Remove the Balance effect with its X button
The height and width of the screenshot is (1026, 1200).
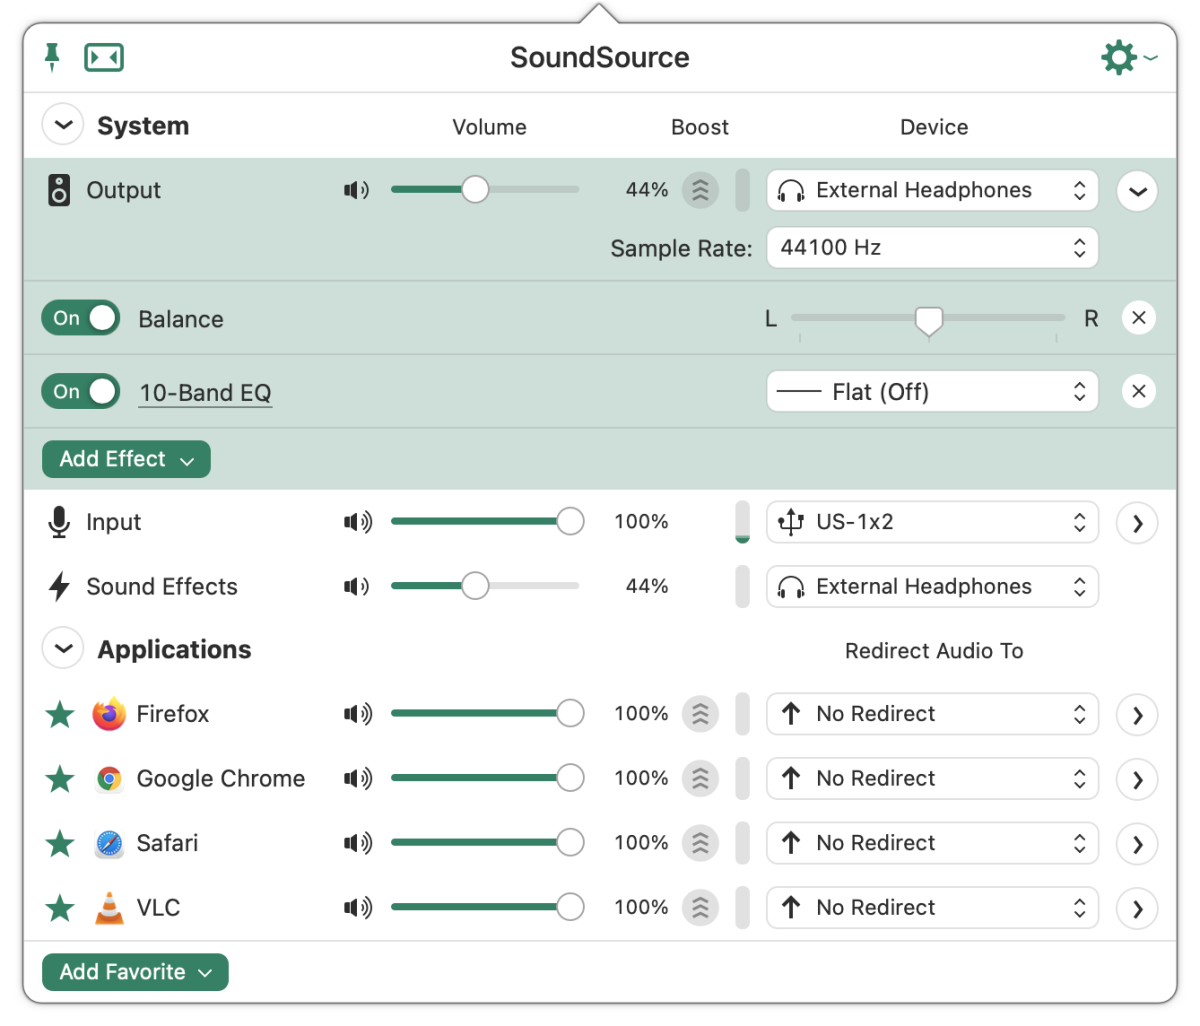pos(1138,318)
